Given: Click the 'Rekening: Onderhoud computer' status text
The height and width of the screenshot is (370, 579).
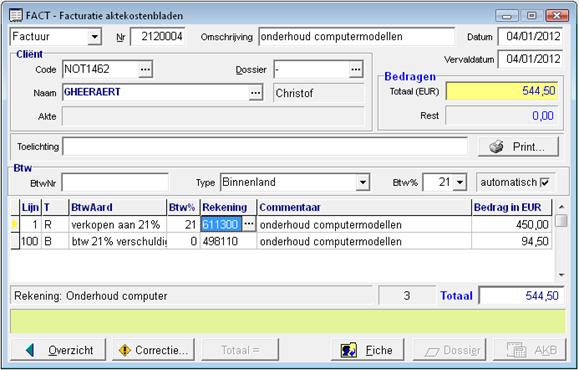Looking at the screenshot, I should click(x=90, y=296).
